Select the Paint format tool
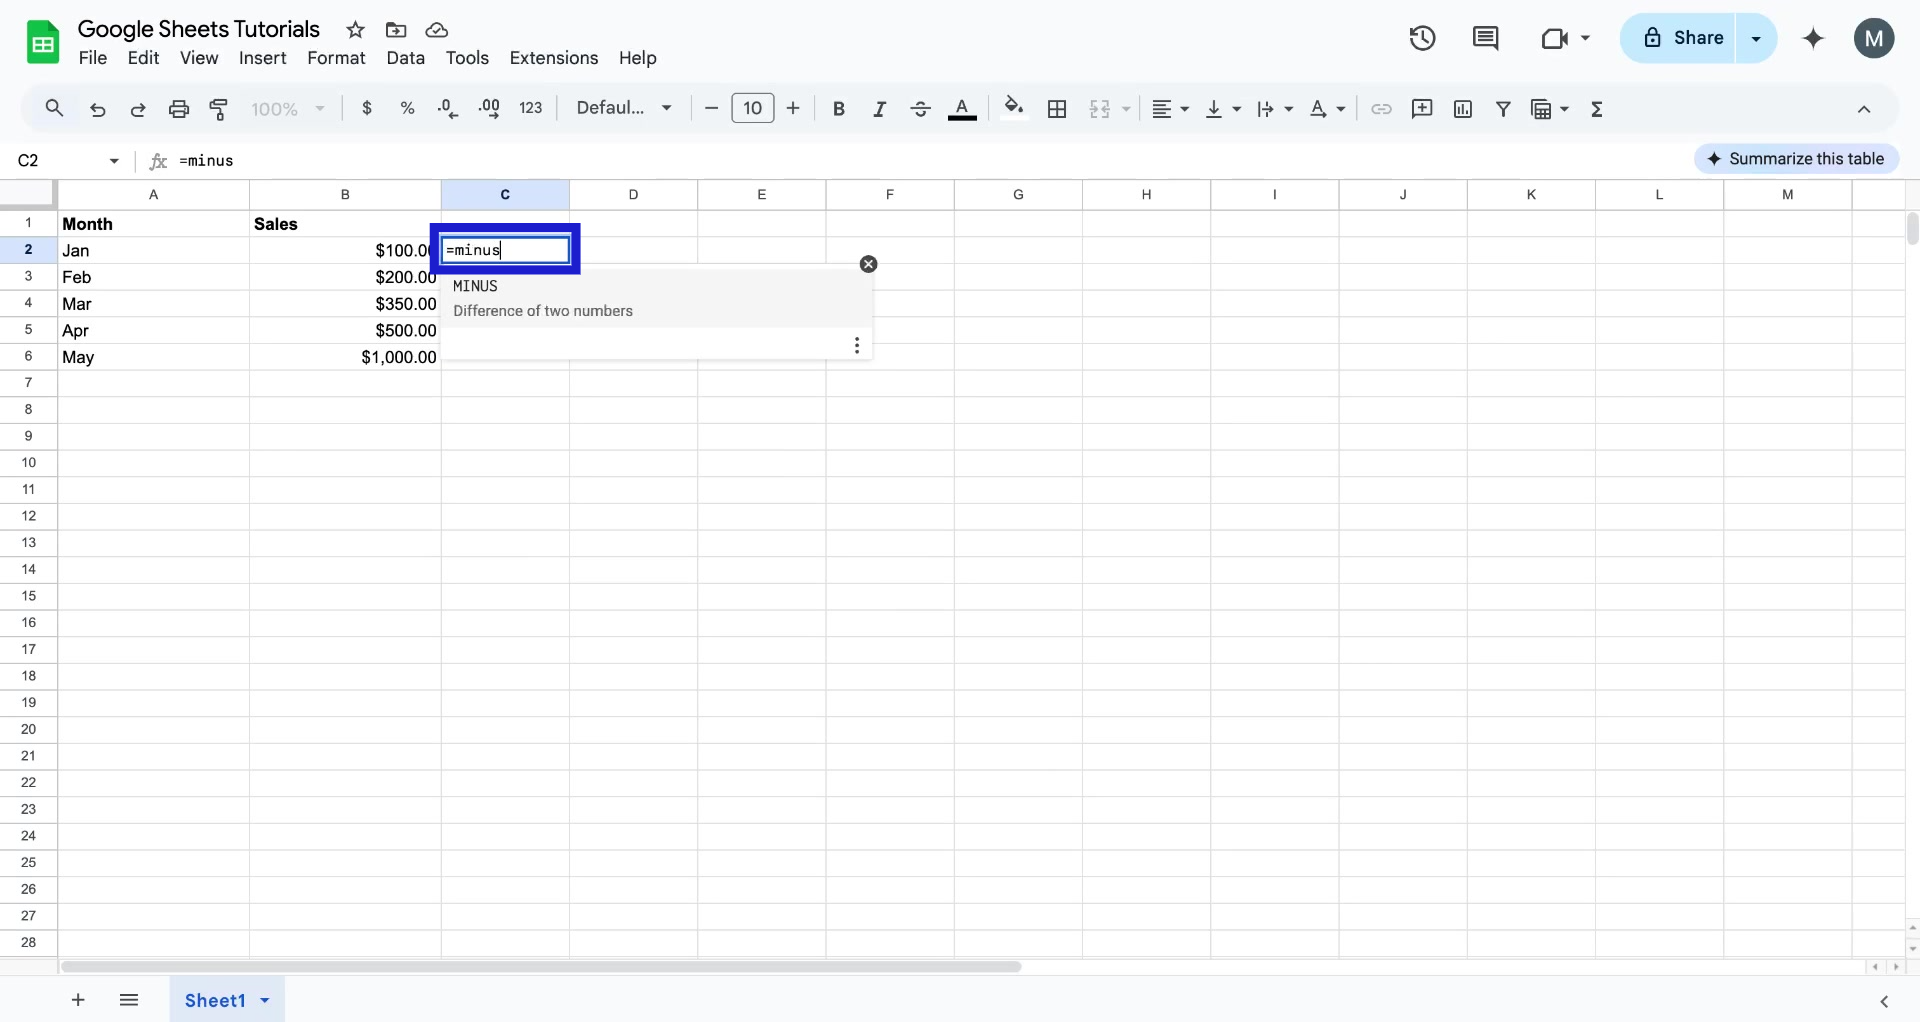 218,108
